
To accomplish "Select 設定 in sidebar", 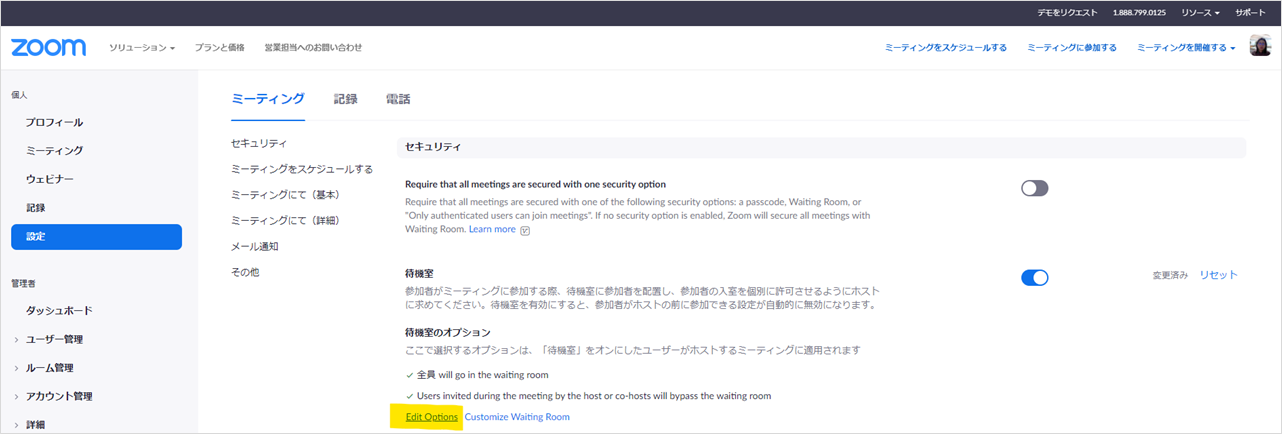I will point(96,237).
